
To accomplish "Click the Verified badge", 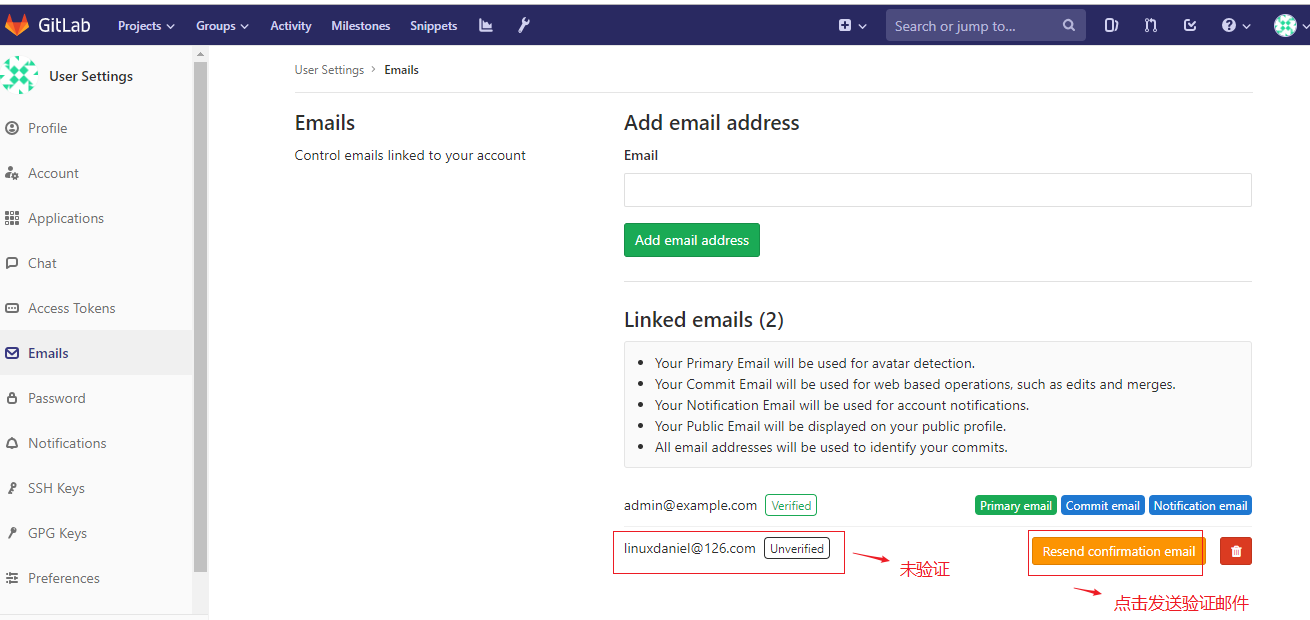I will click(x=791, y=505).
